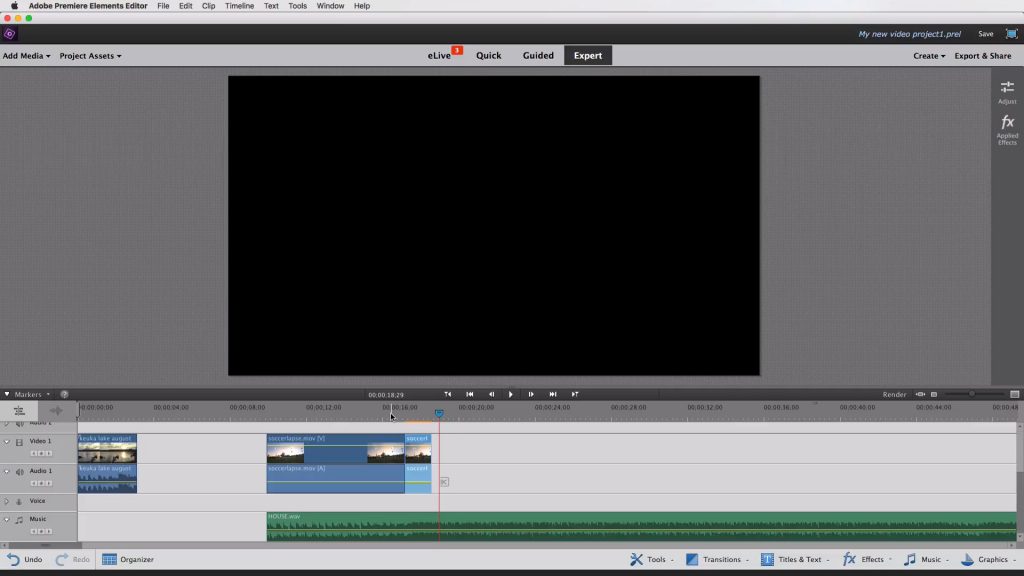
Task: Go to previous edit point
Action: coord(447,394)
